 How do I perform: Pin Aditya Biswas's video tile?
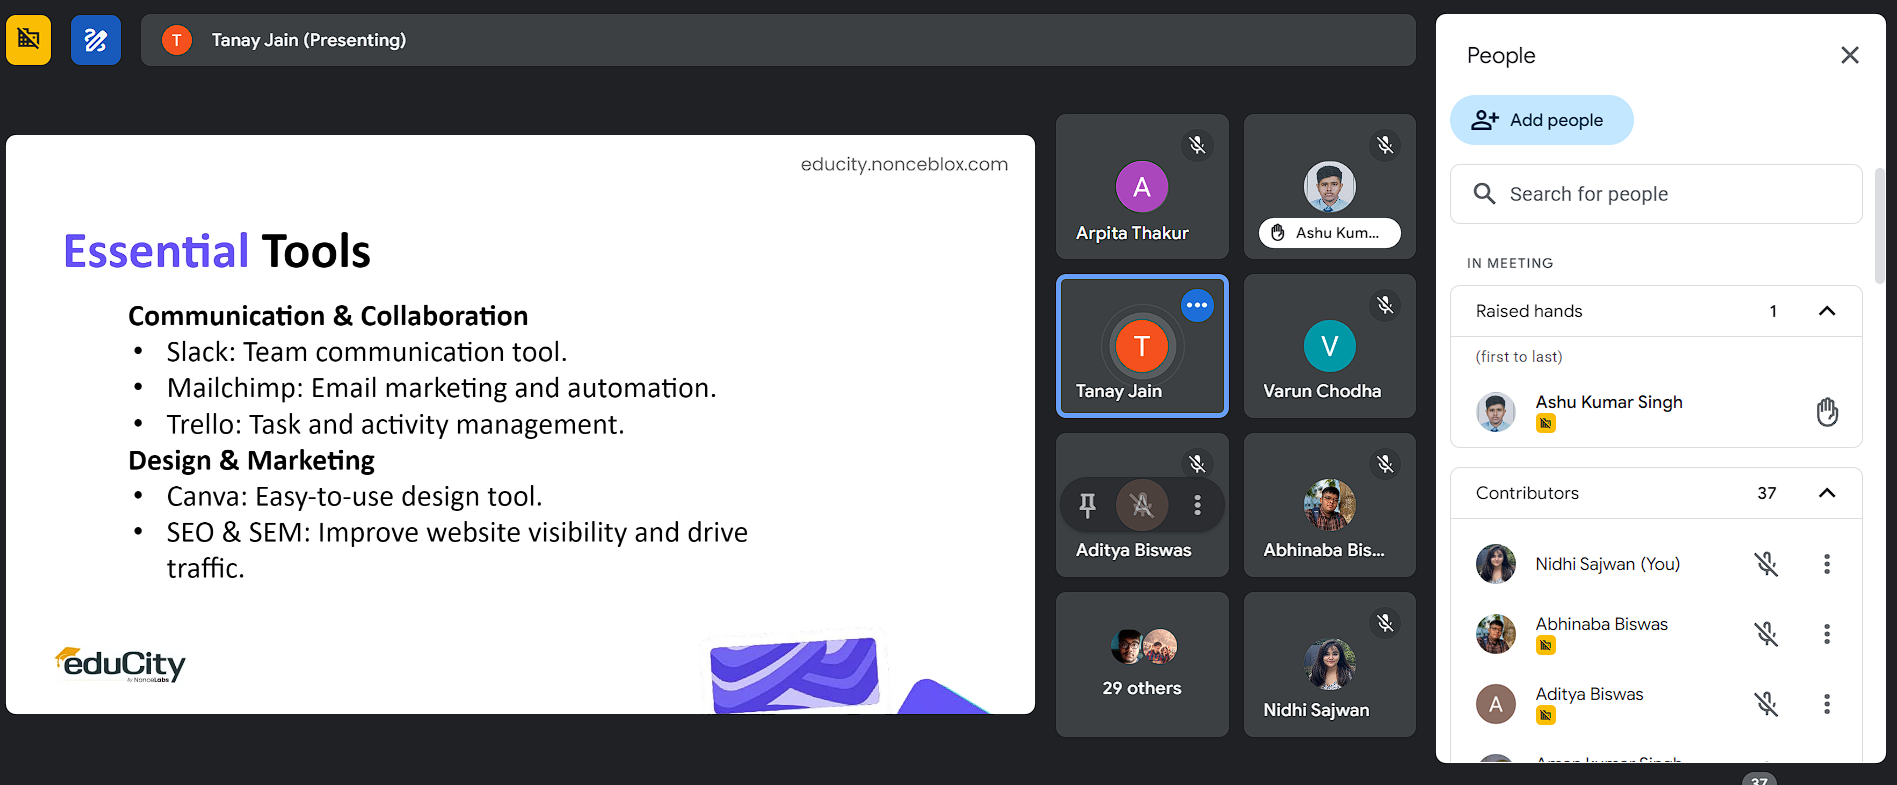[1088, 505]
